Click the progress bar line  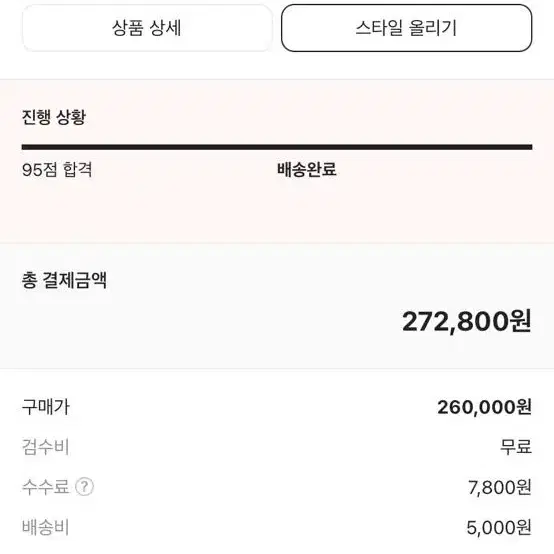[277, 147]
